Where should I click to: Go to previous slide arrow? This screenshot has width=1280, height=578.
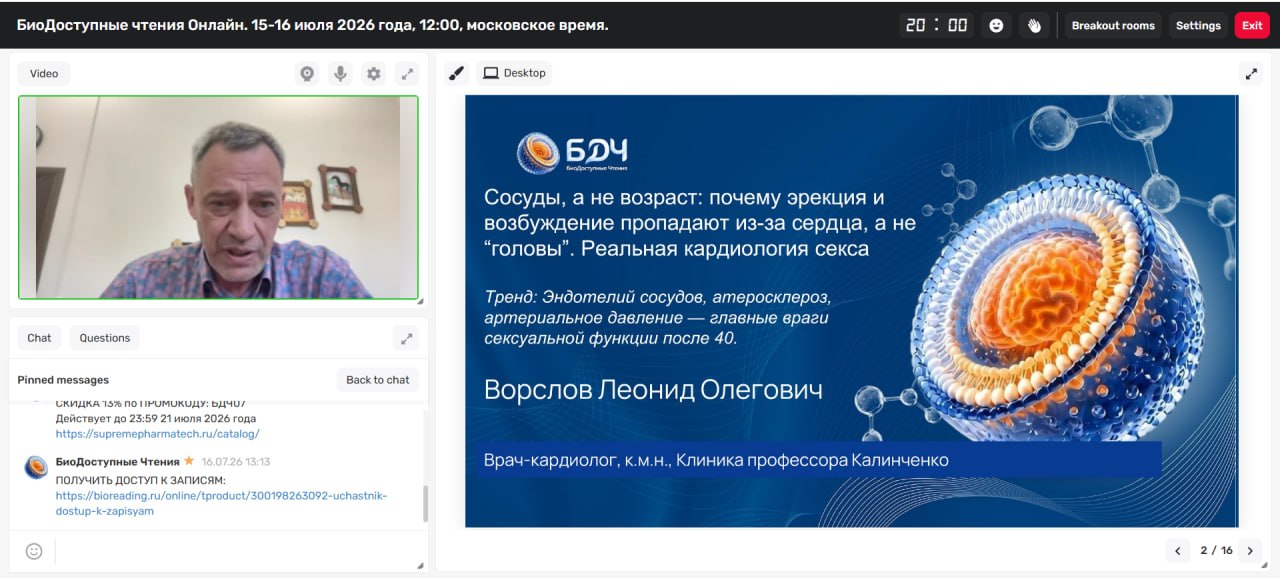[x=1178, y=550]
